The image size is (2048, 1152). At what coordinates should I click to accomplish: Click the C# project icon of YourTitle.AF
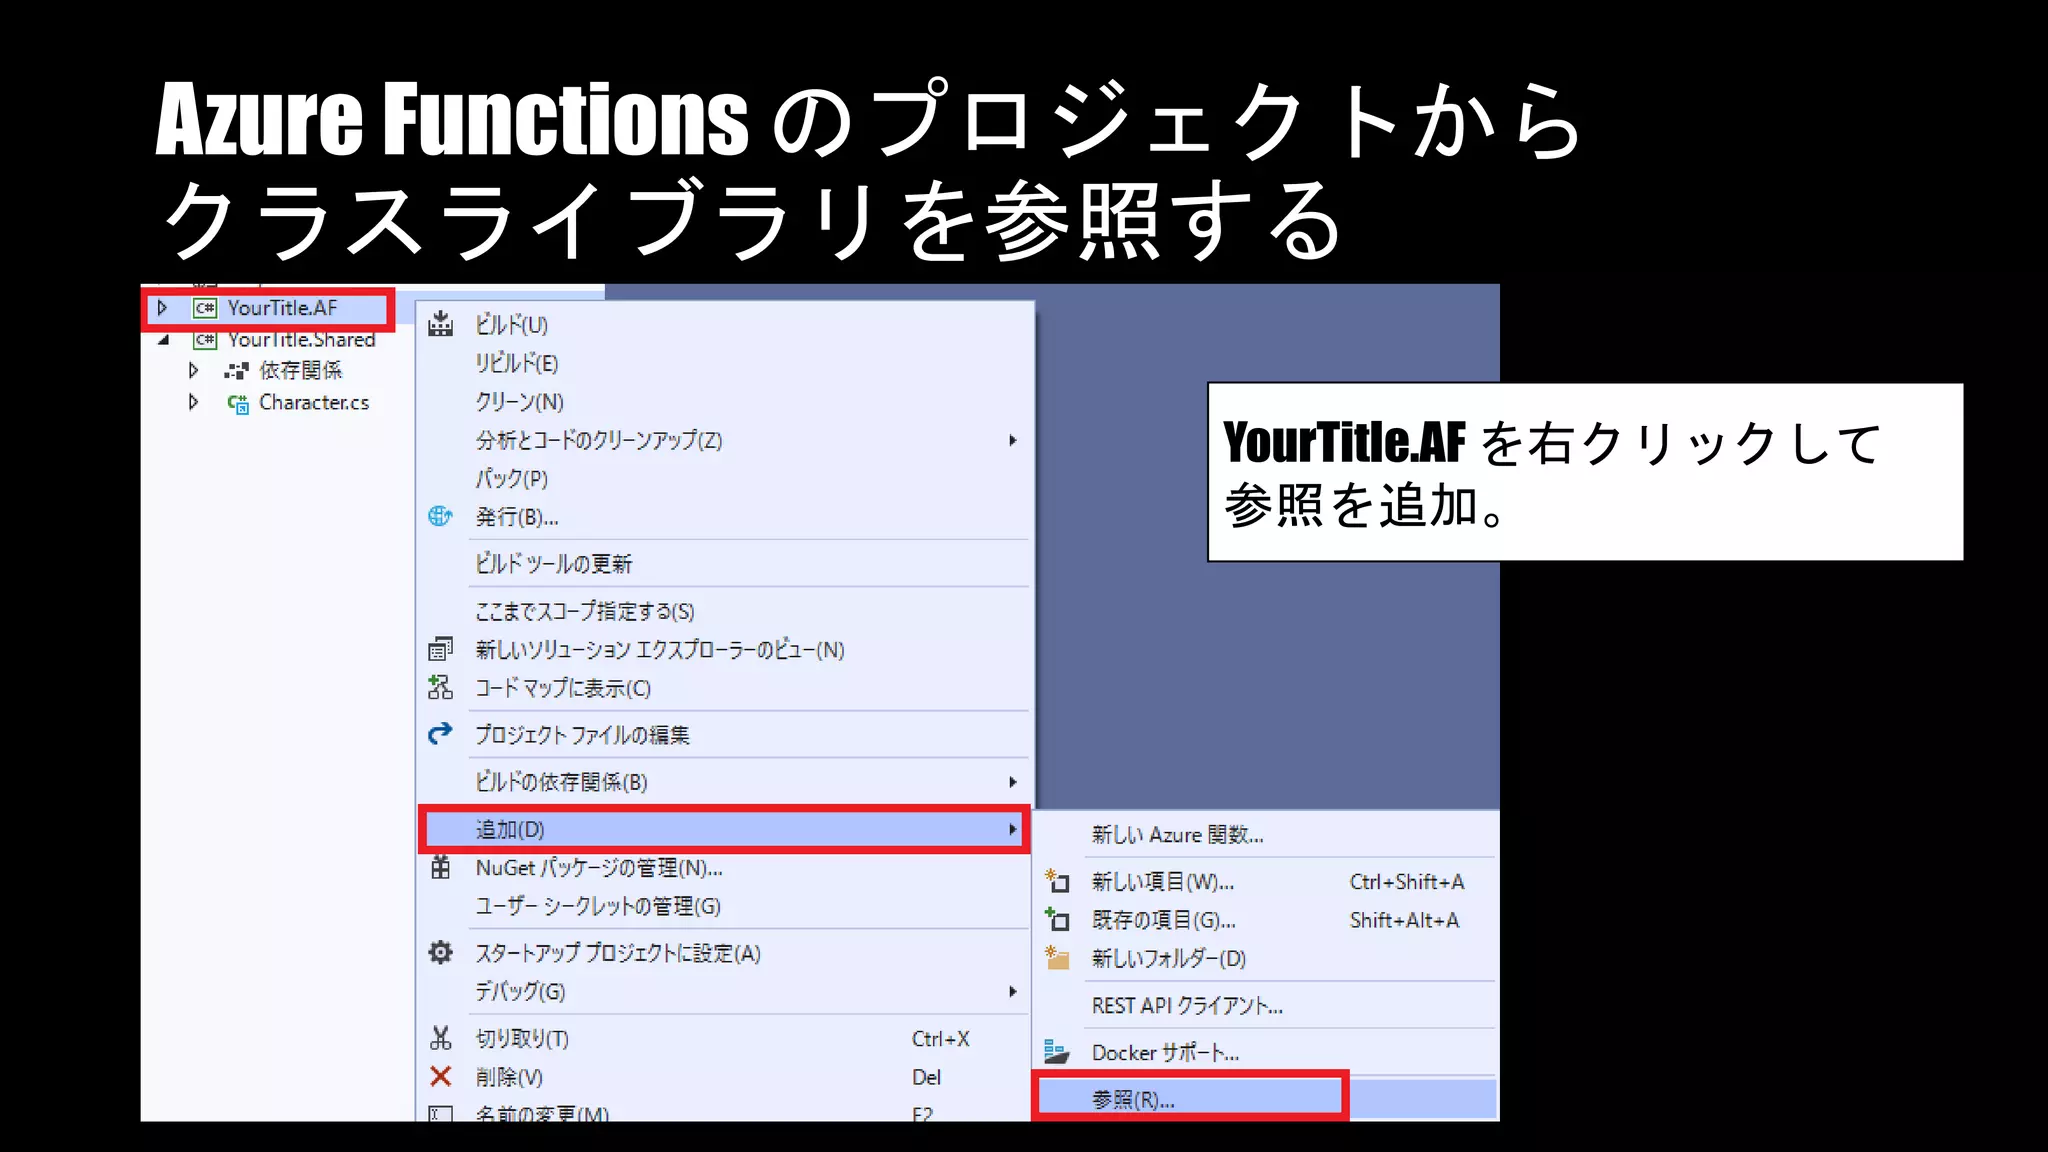point(205,308)
